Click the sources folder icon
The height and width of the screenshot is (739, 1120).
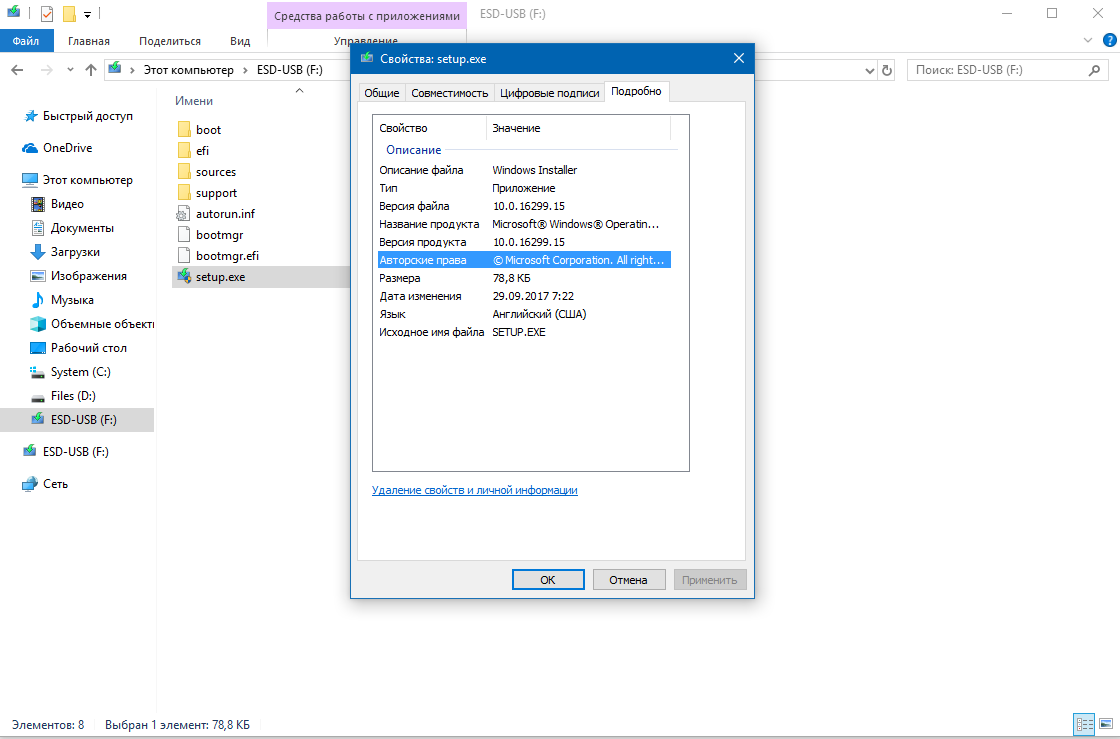[x=184, y=171]
